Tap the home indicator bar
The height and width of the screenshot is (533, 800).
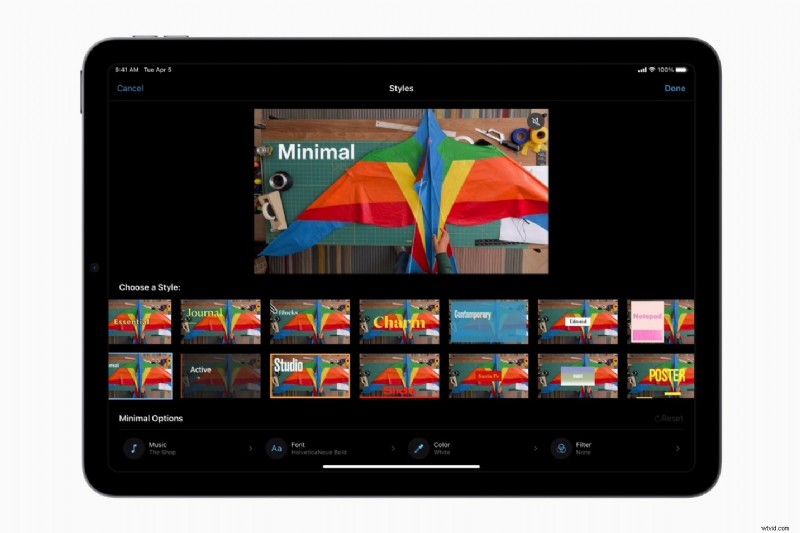pos(401,466)
